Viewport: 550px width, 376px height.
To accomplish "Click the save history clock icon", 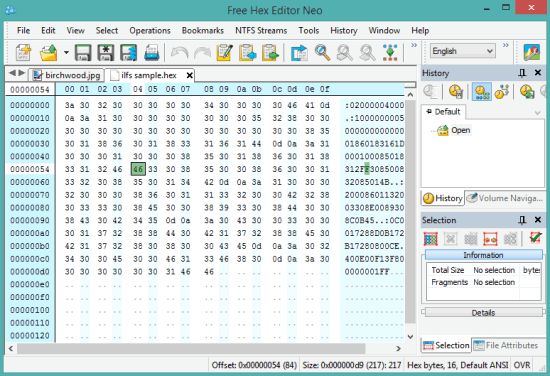I will coord(456,92).
